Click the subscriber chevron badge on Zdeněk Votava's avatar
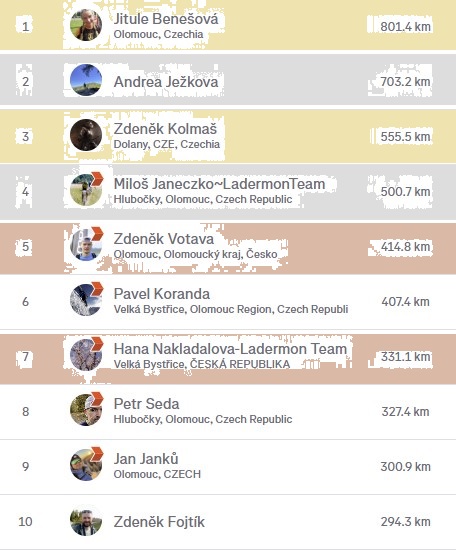This screenshot has height=550, width=456. [x=97, y=233]
